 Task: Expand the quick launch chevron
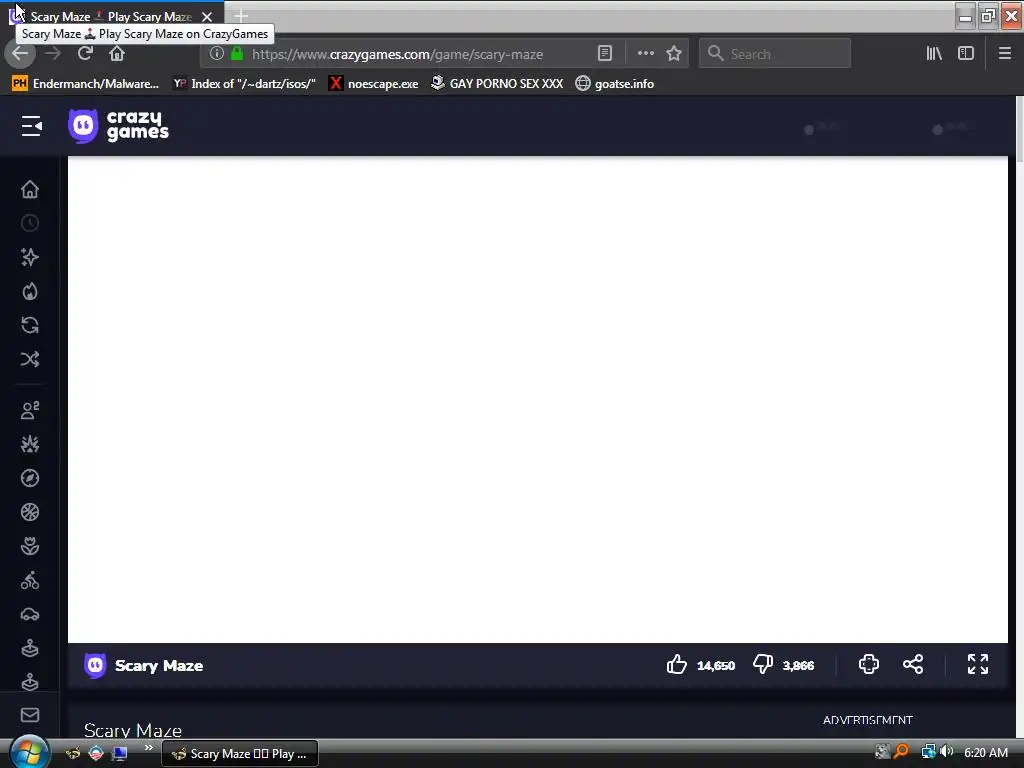point(148,748)
